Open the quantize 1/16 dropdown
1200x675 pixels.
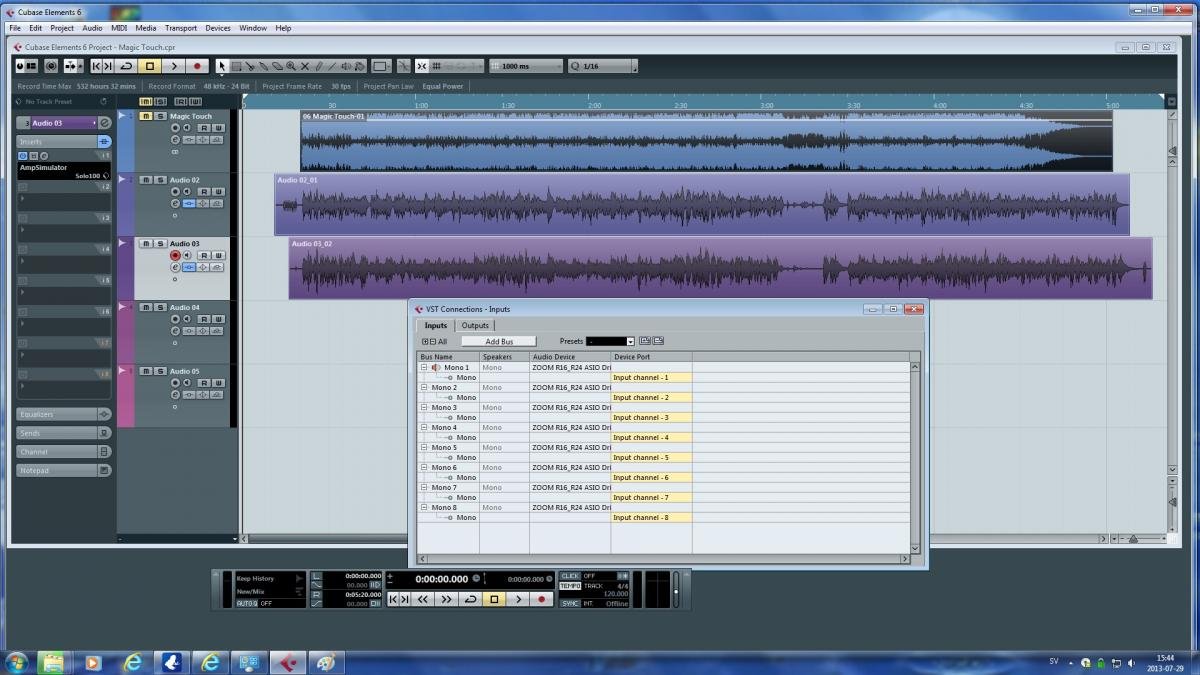tap(634, 66)
